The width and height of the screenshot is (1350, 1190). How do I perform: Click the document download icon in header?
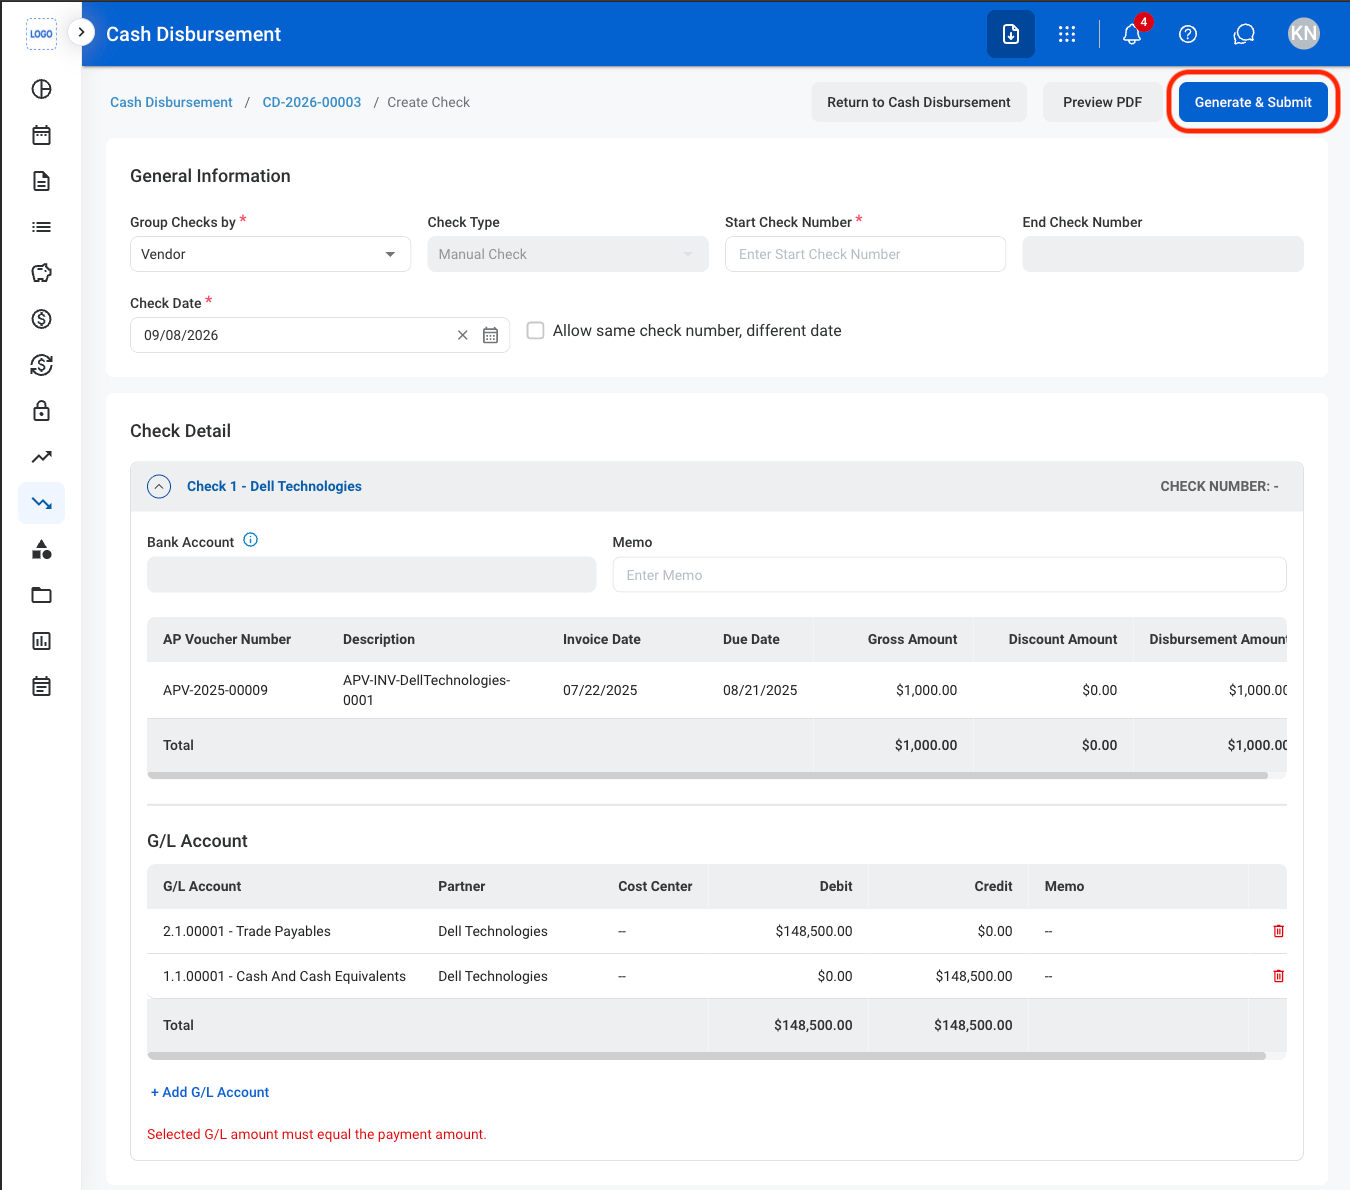1011,34
